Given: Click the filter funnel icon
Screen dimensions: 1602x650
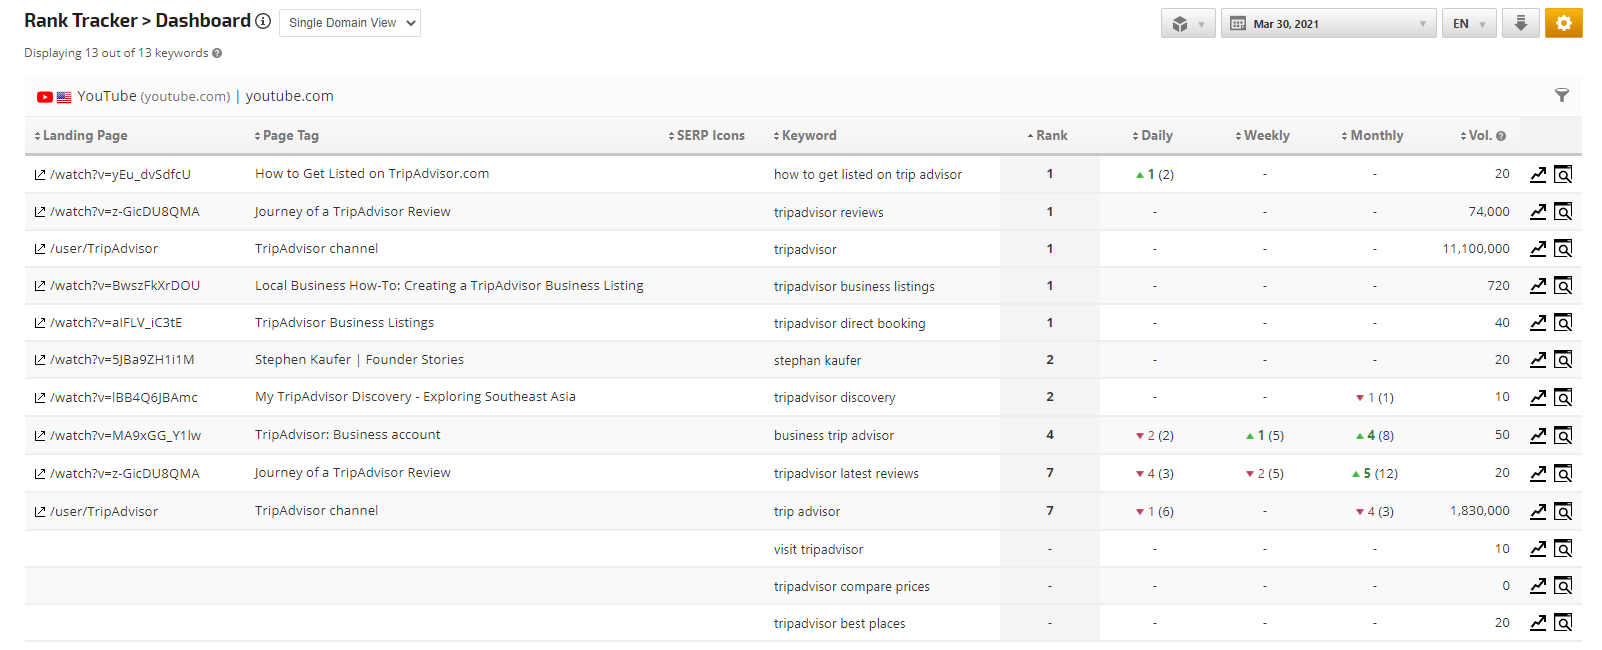Looking at the screenshot, I should click(x=1561, y=96).
